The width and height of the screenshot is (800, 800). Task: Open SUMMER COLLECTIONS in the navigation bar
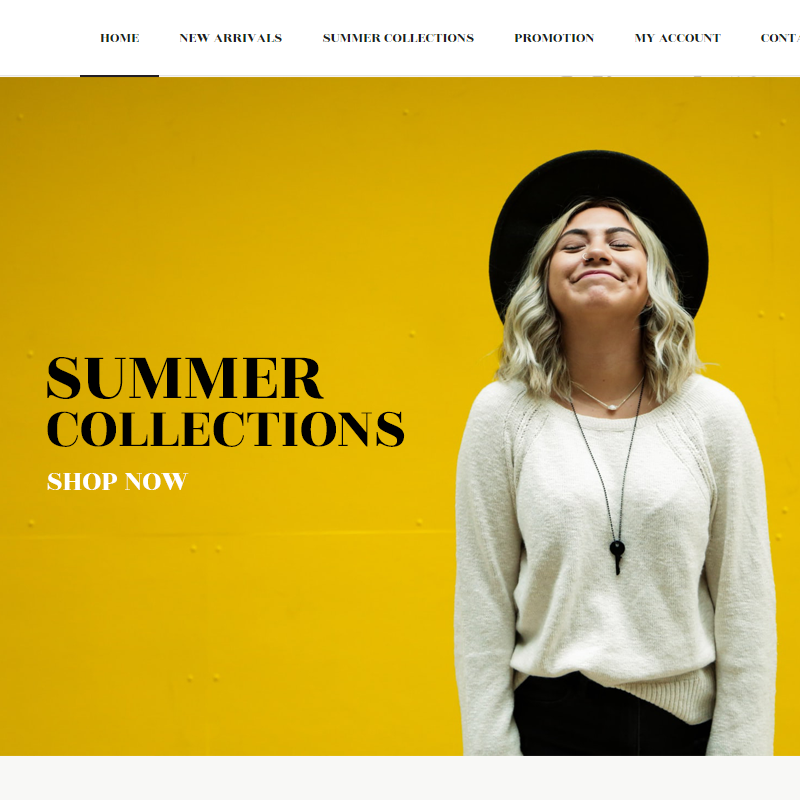click(398, 38)
